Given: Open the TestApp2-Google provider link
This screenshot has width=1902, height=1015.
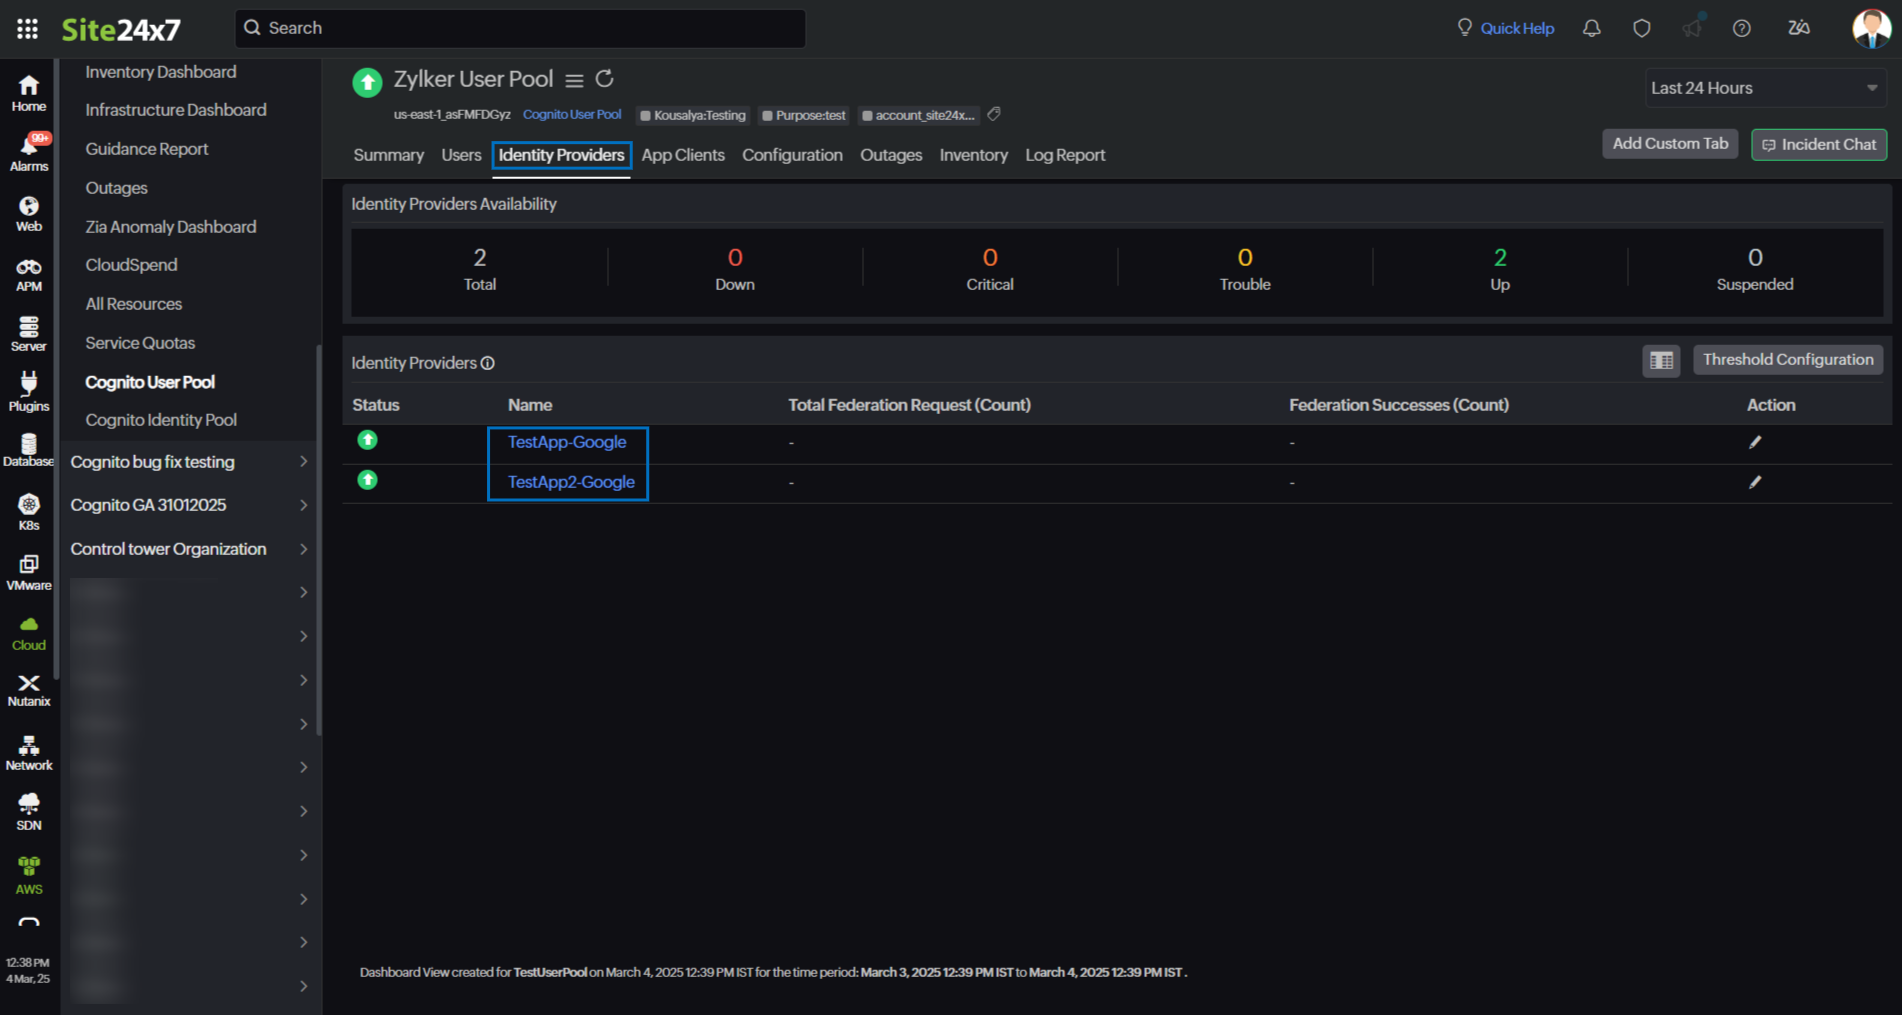Looking at the screenshot, I should tap(571, 482).
